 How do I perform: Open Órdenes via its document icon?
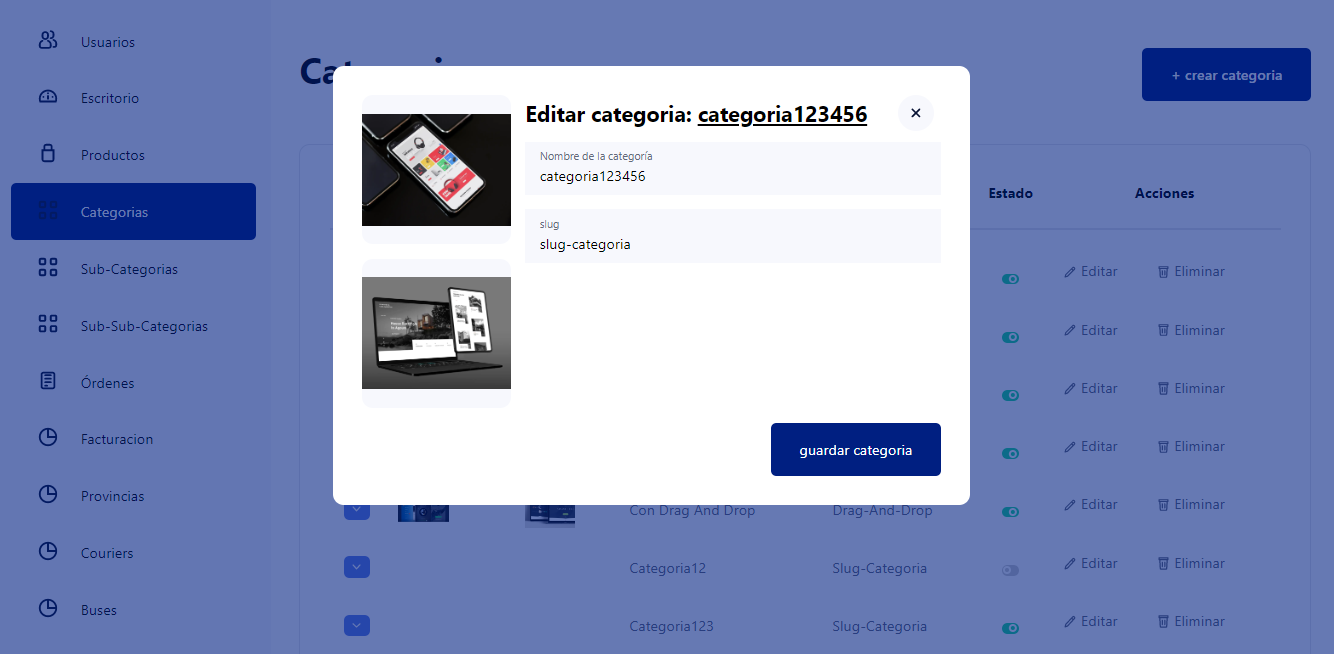[47, 382]
